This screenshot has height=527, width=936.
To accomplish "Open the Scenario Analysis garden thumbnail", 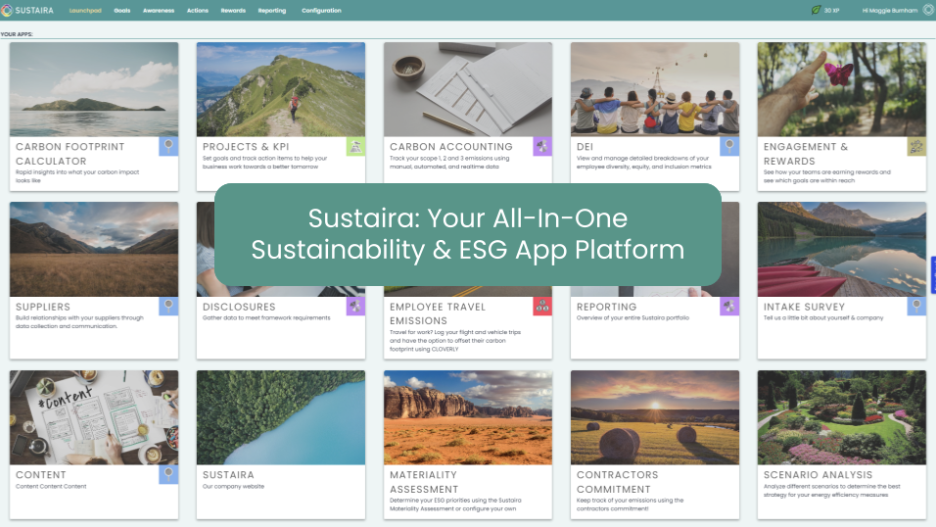I will click(842, 418).
